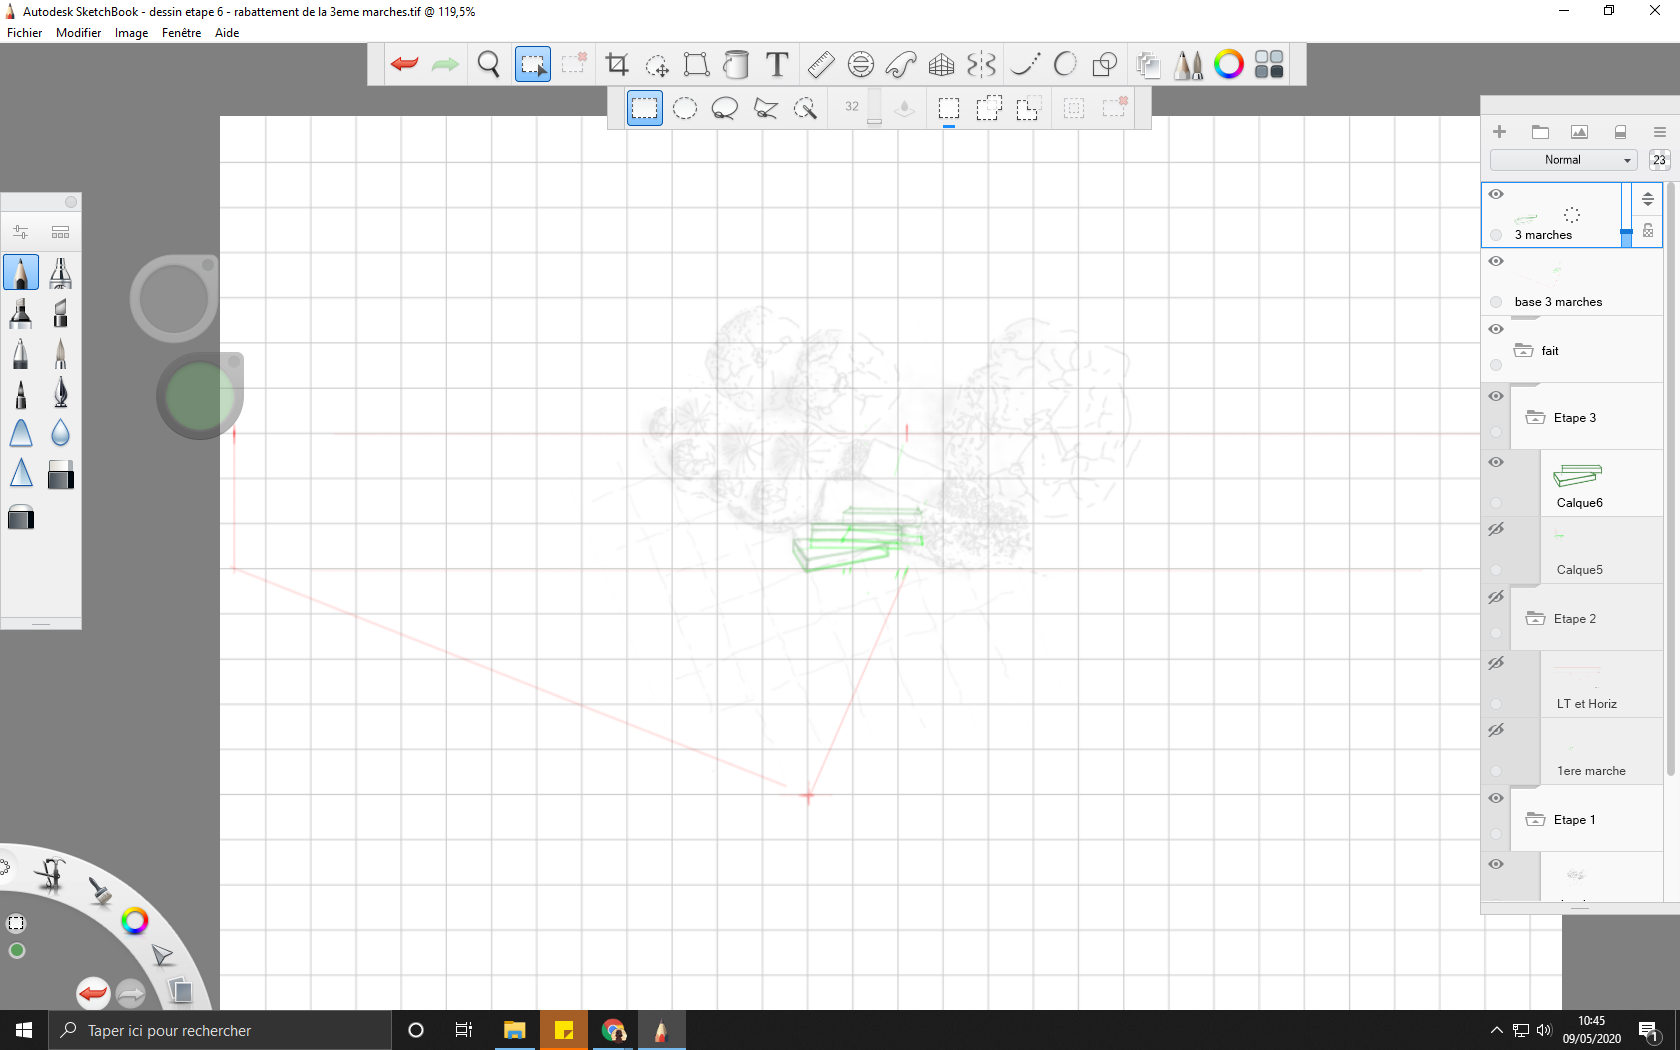
Task: Select the Predictive Stroke tool
Action: click(1065, 65)
